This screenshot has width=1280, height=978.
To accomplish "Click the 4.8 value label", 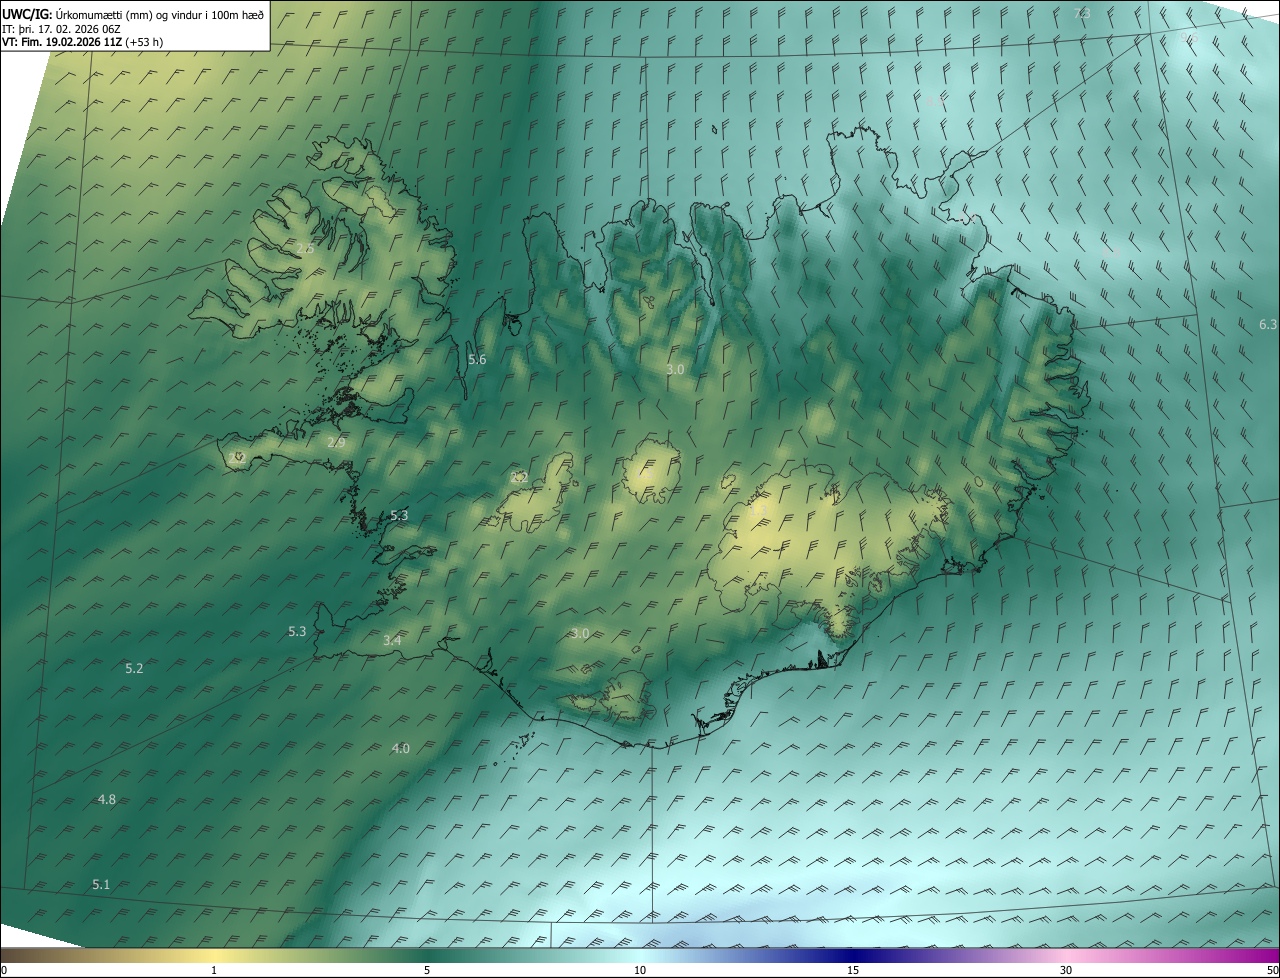I will pos(107,799).
